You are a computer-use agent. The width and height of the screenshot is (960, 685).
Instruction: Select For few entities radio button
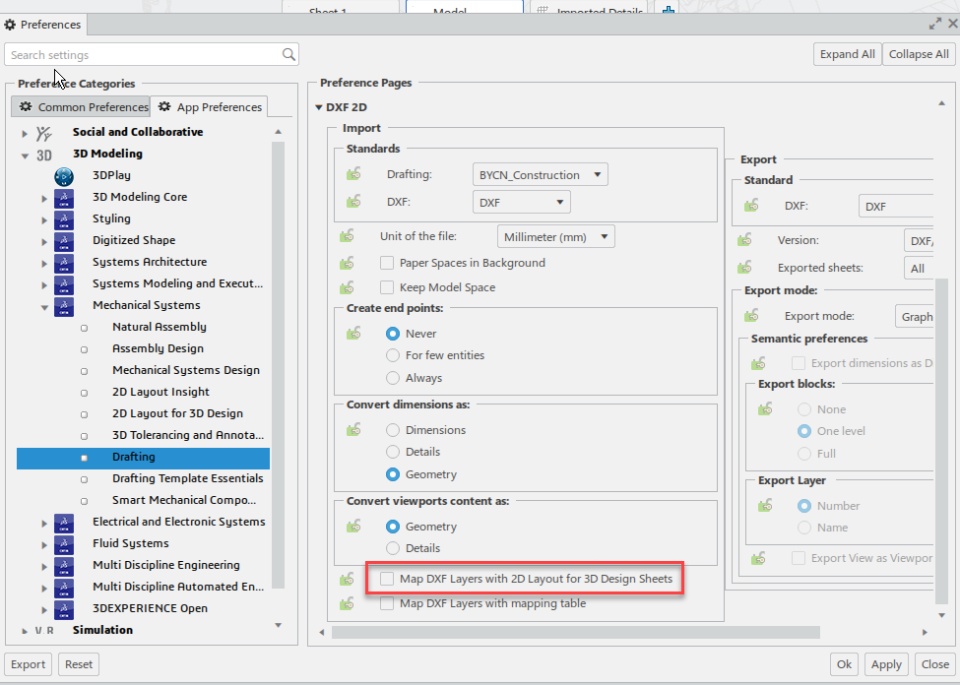392,355
